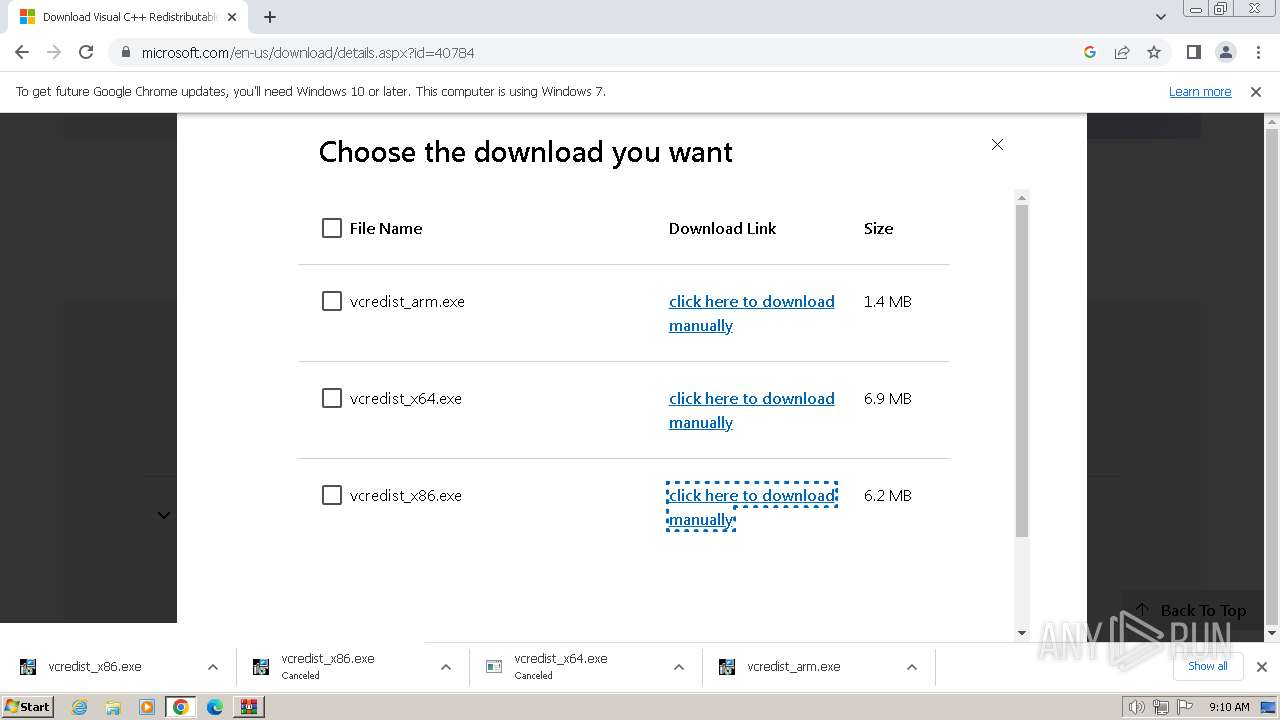The width and height of the screenshot is (1280, 720).
Task: Check the vcredist_x64.exe checkbox
Action: point(332,398)
